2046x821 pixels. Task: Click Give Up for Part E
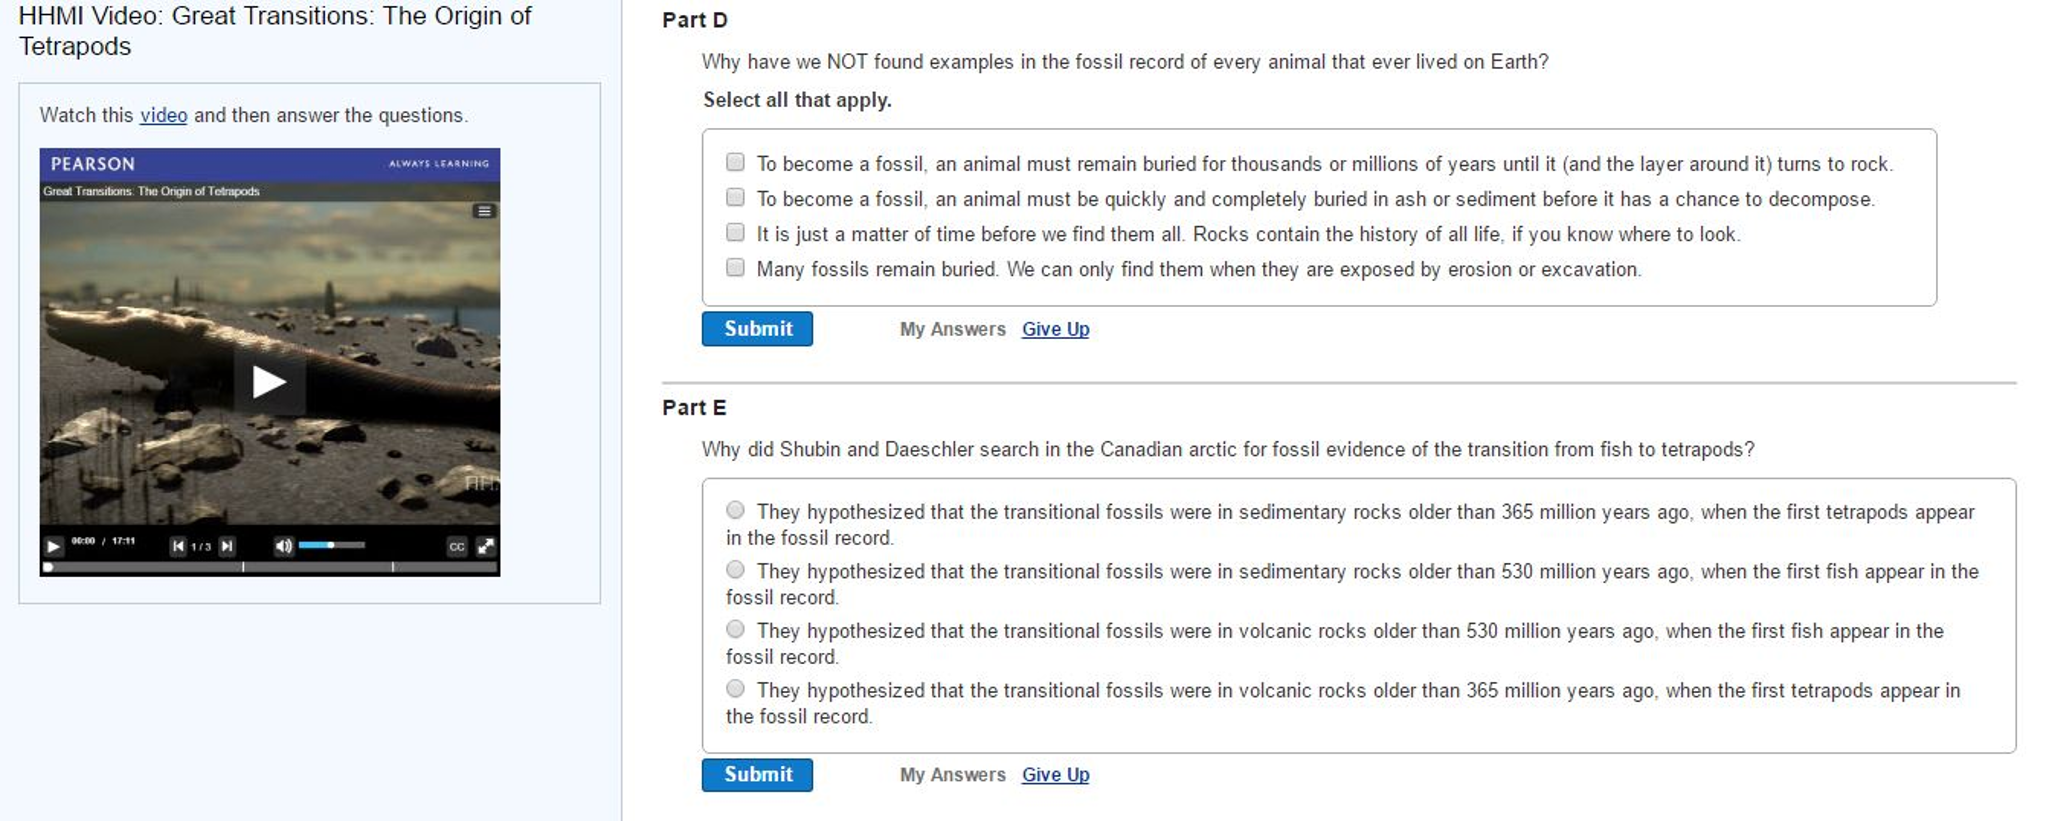pos(1055,775)
